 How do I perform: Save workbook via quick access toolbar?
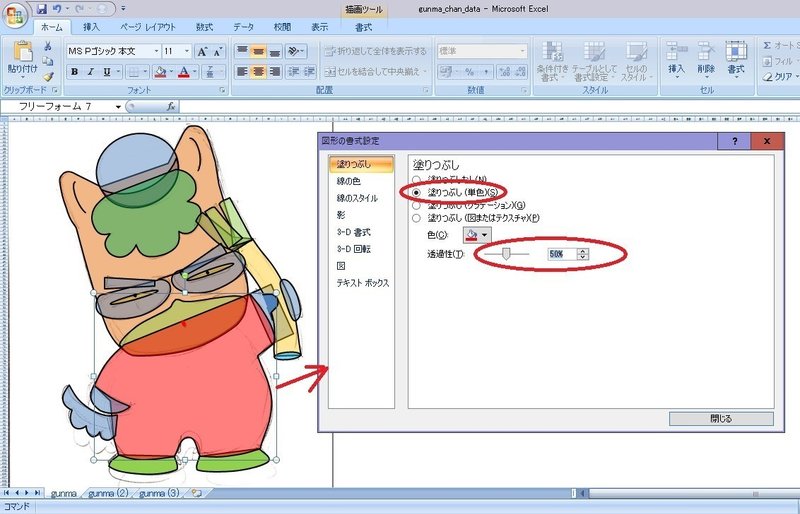[x=42, y=9]
